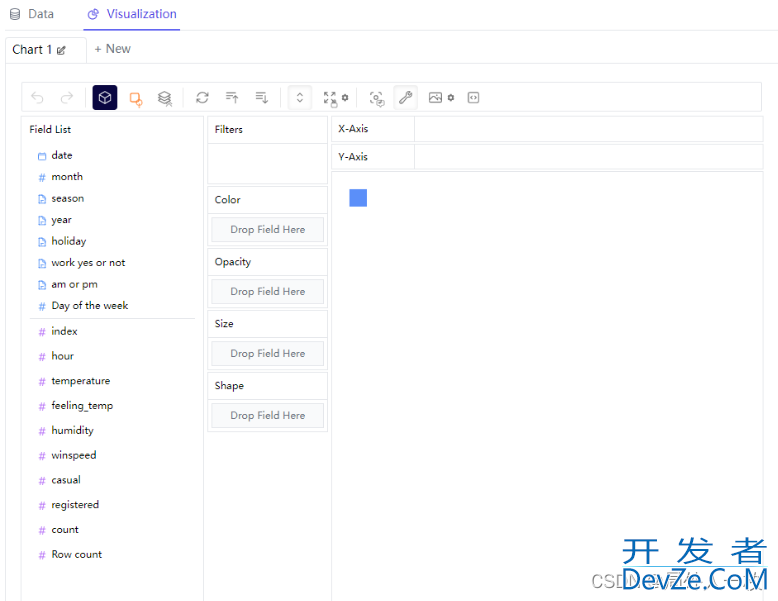778x601 pixels.
Task: Click the export image icon
Action: tap(435, 97)
